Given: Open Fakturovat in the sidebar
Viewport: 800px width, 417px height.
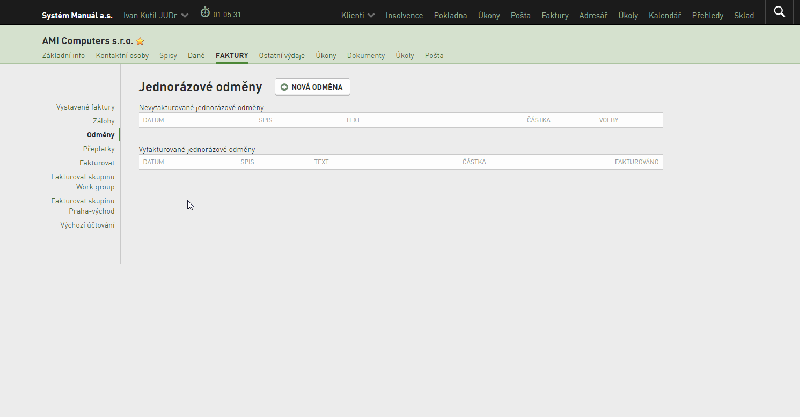Looking at the screenshot, I should 97,163.
